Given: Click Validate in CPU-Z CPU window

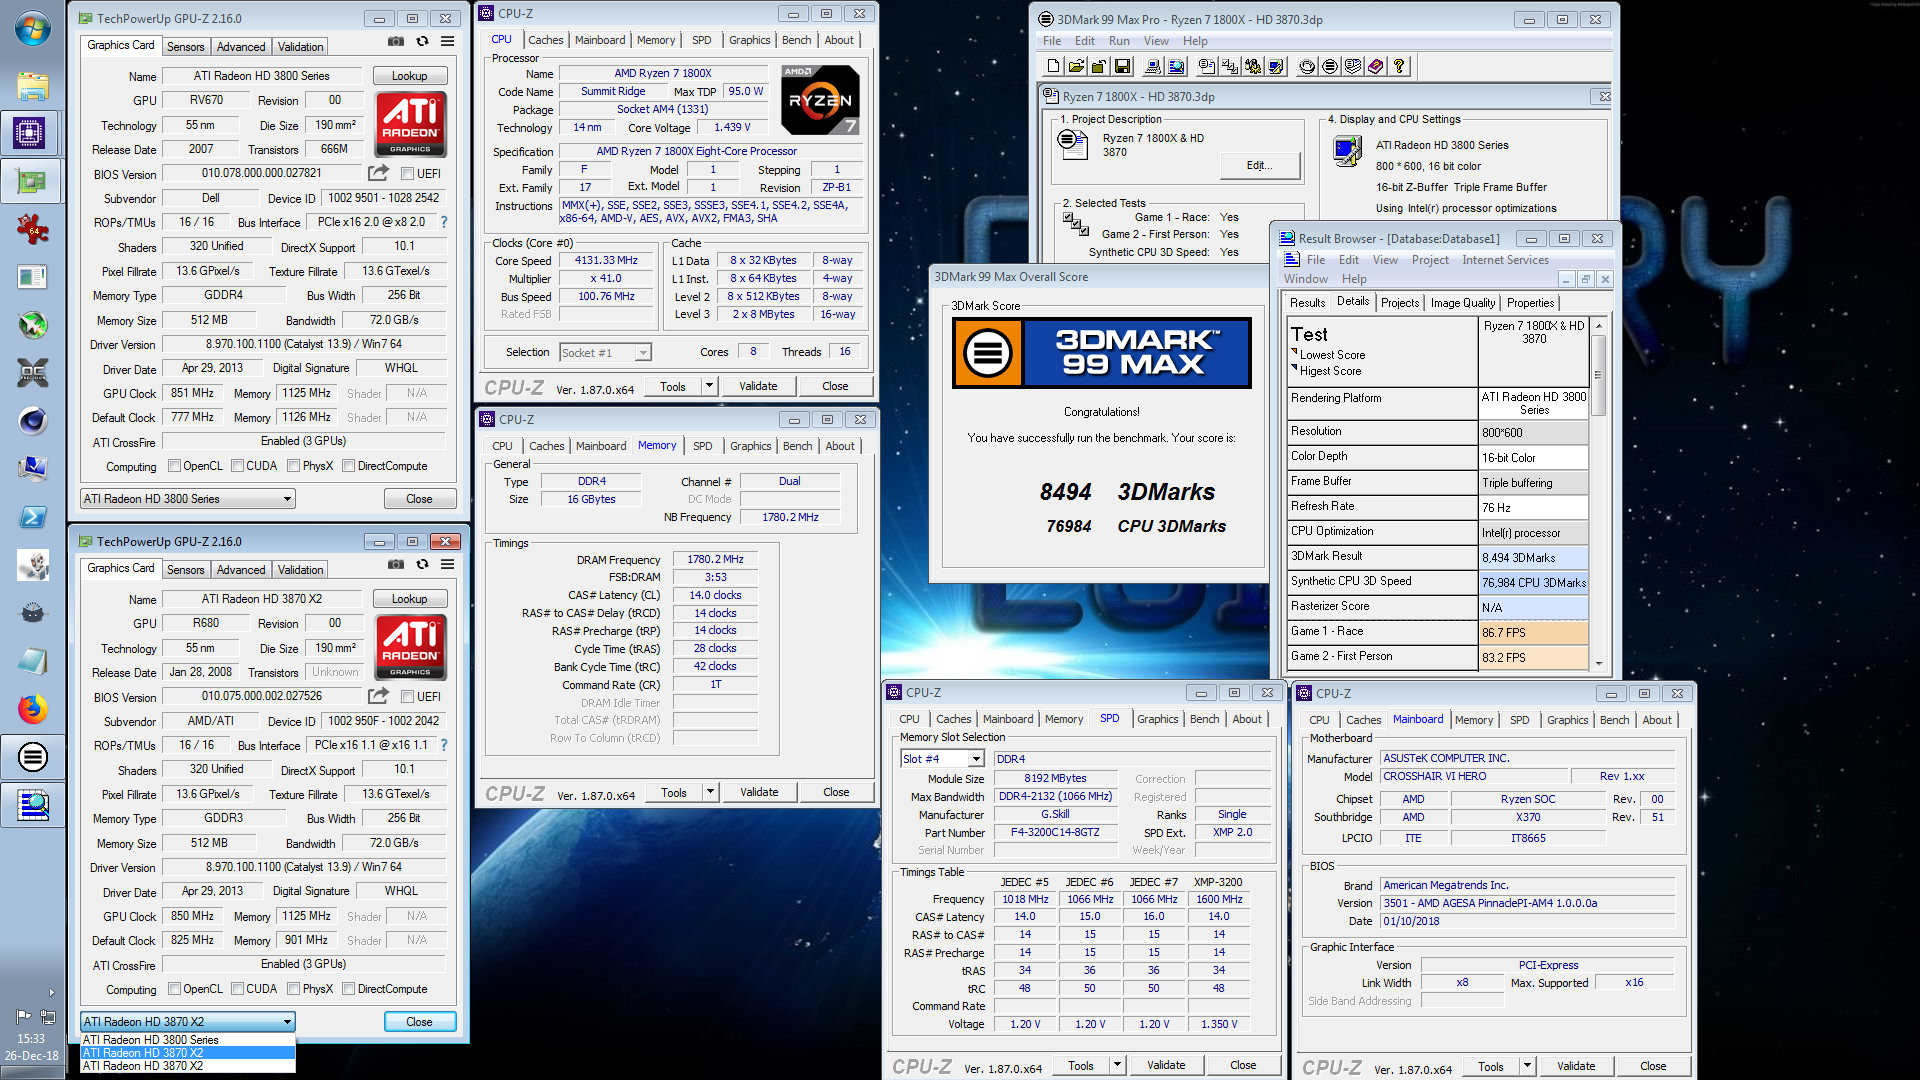Looking at the screenshot, I should (x=758, y=386).
